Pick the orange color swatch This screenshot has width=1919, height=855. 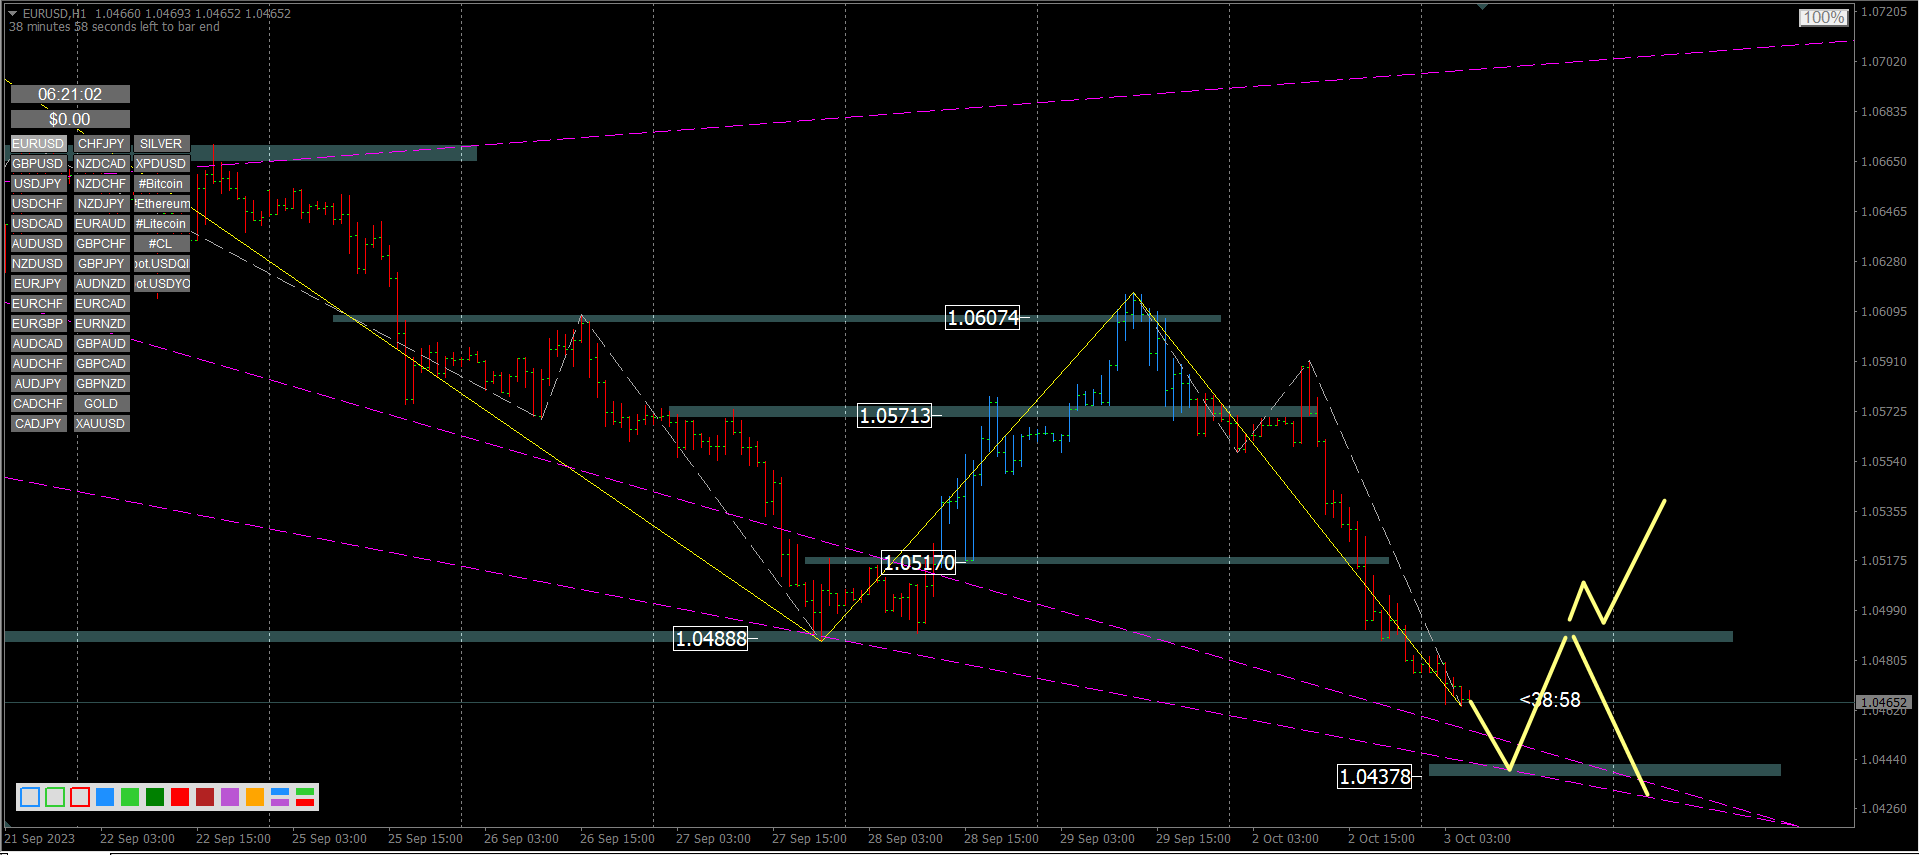coord(255,797)
